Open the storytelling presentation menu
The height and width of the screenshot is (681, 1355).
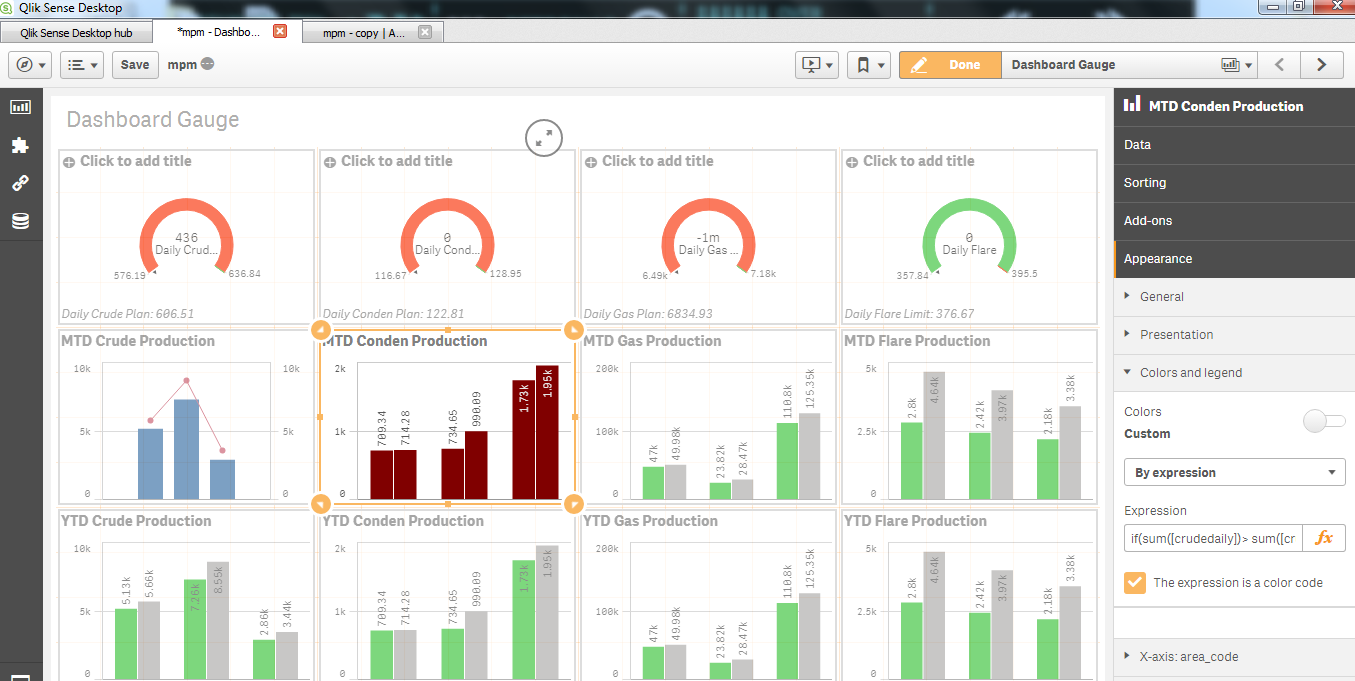coord(817,65)
